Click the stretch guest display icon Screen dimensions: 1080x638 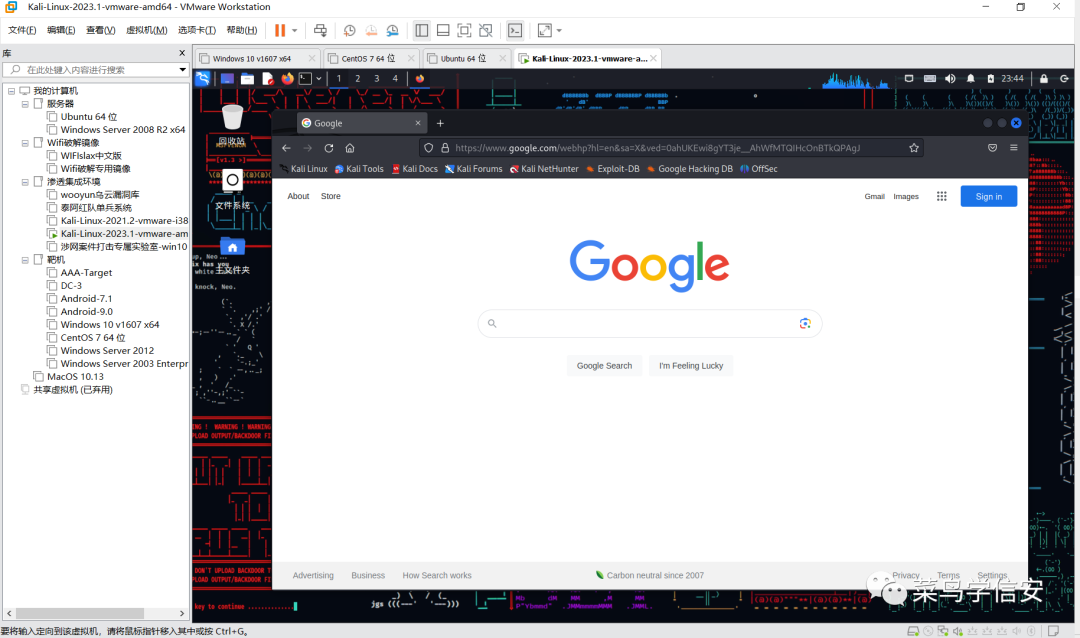pos(544,30)
